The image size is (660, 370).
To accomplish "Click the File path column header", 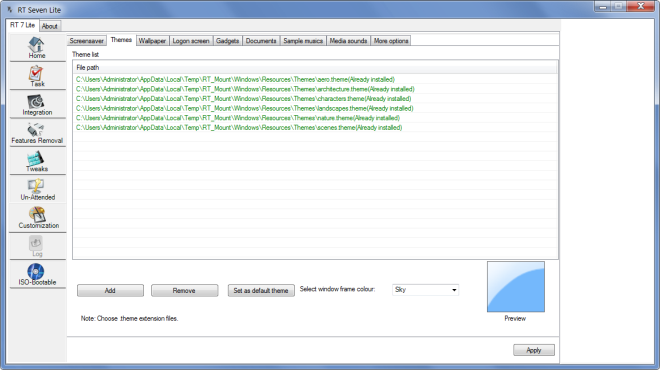I will tap(315, 67).
